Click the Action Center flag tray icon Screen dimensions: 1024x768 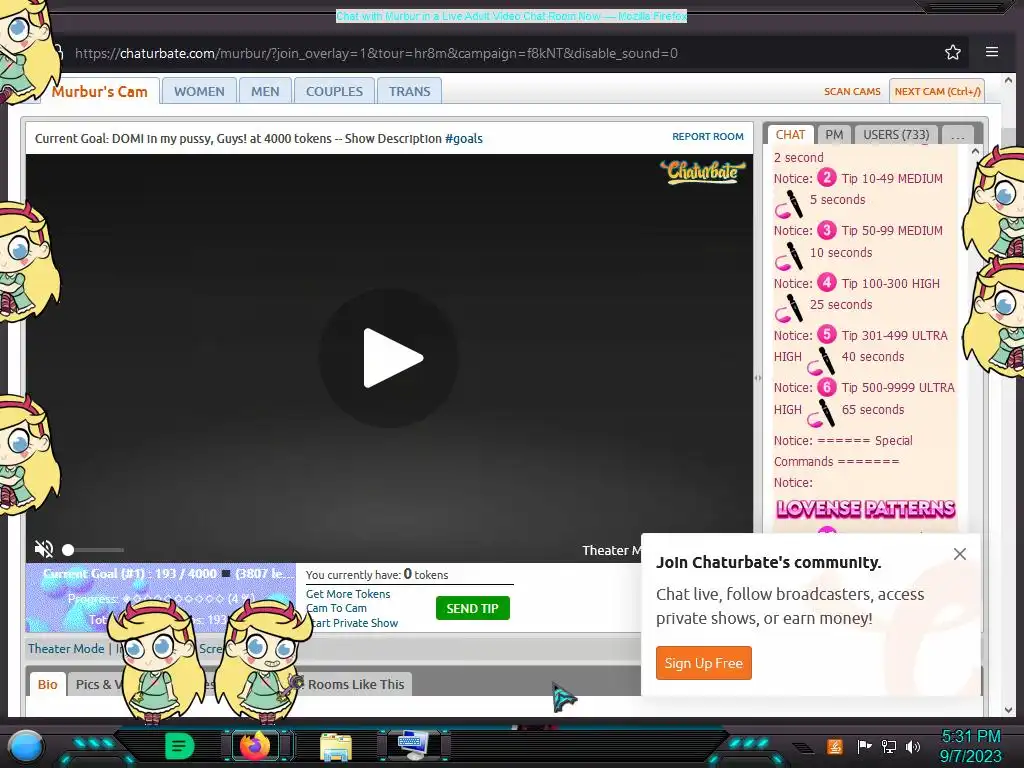(864, 746)
